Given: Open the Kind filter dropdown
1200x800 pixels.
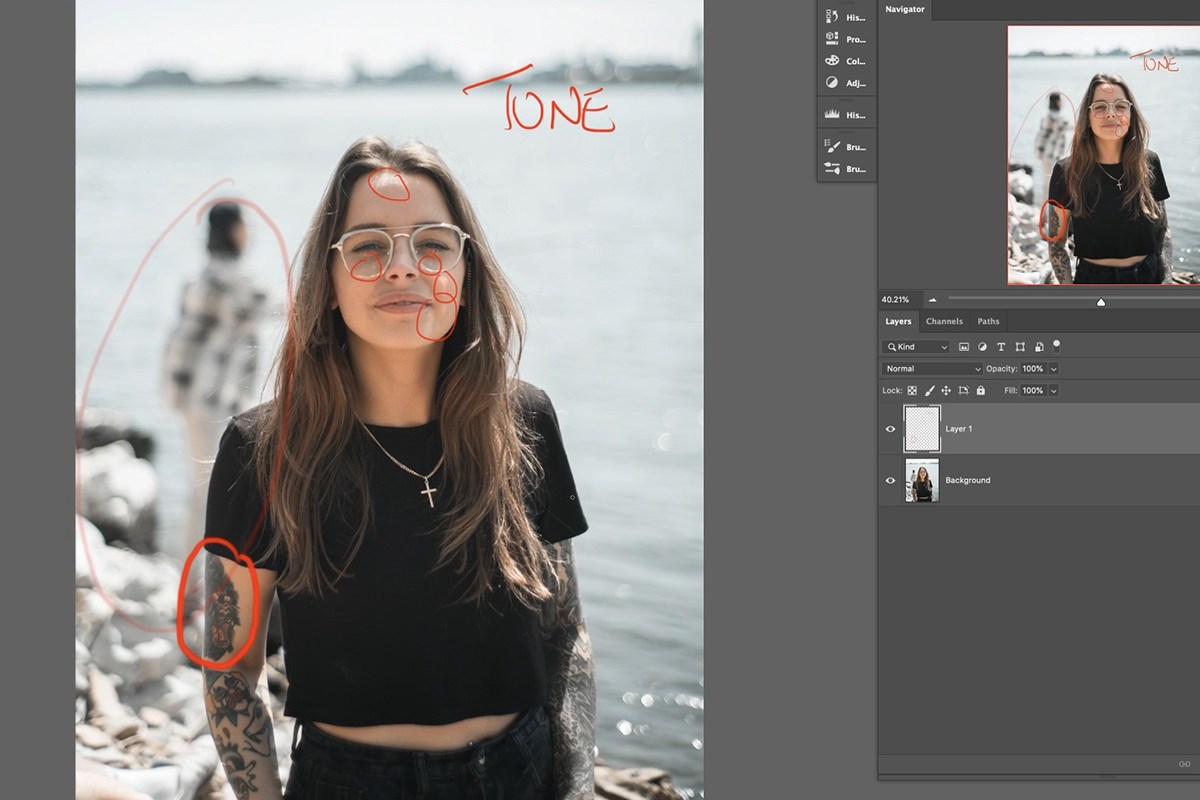Looking at the screenshot, I should click(916, 347).
